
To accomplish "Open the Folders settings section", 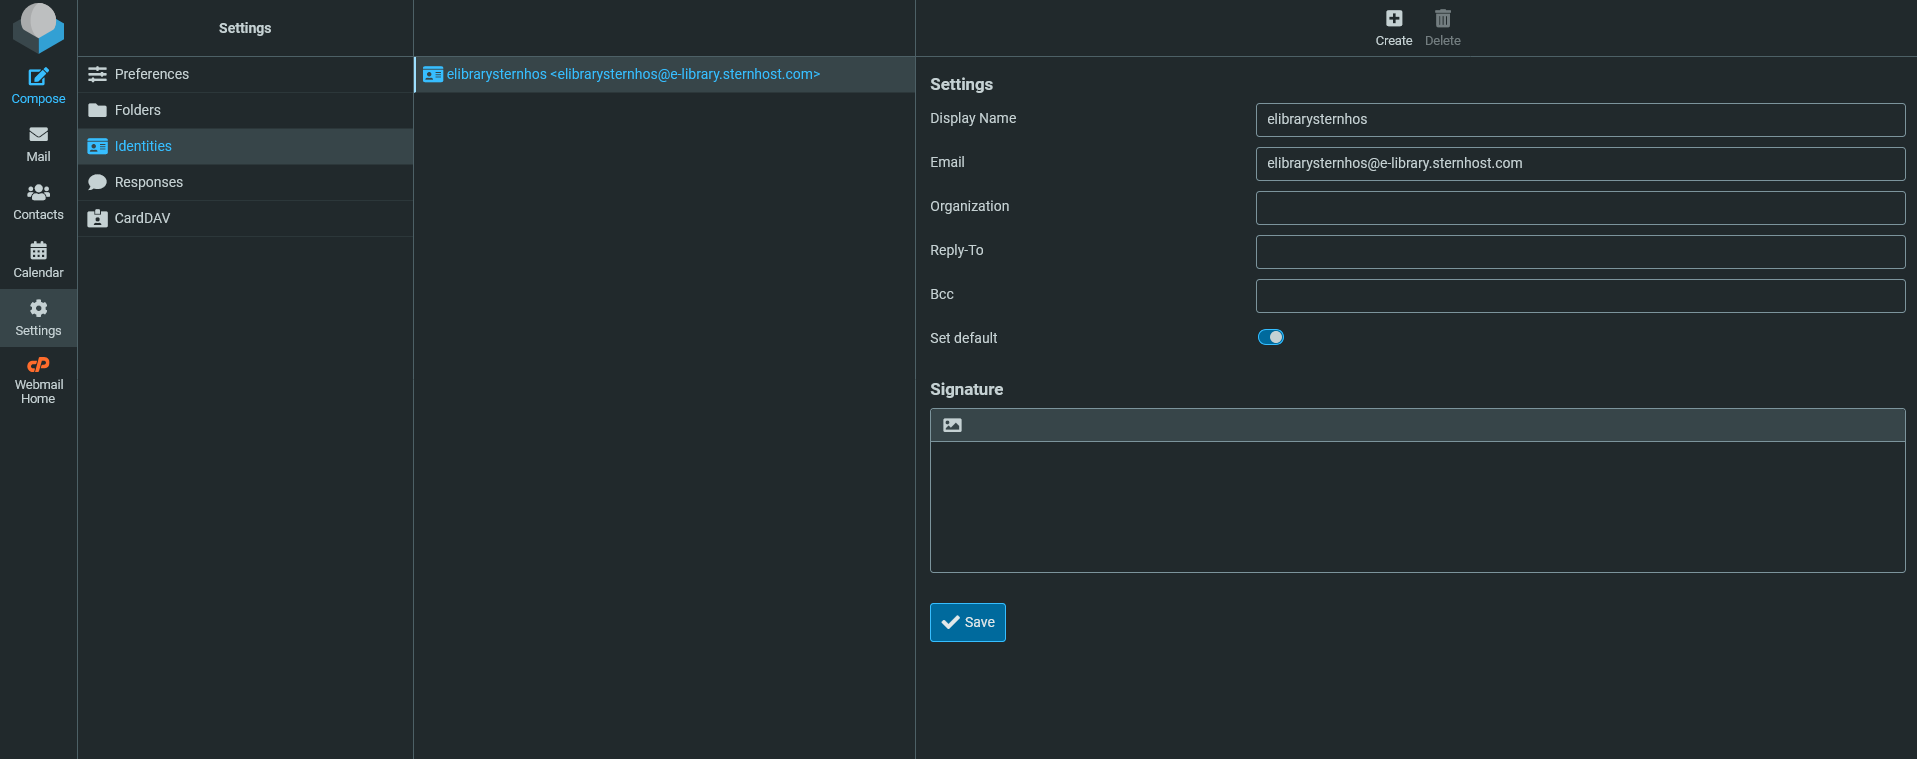I will (137, 110).
